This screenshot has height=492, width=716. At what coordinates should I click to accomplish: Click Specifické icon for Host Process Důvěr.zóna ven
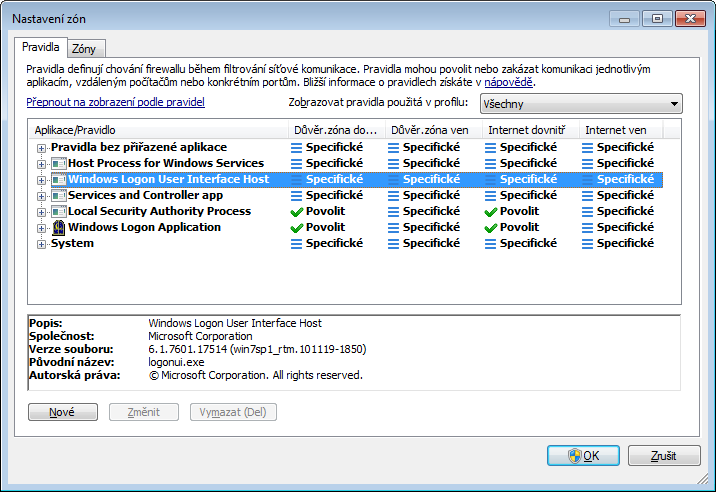(x=394, y=164)
